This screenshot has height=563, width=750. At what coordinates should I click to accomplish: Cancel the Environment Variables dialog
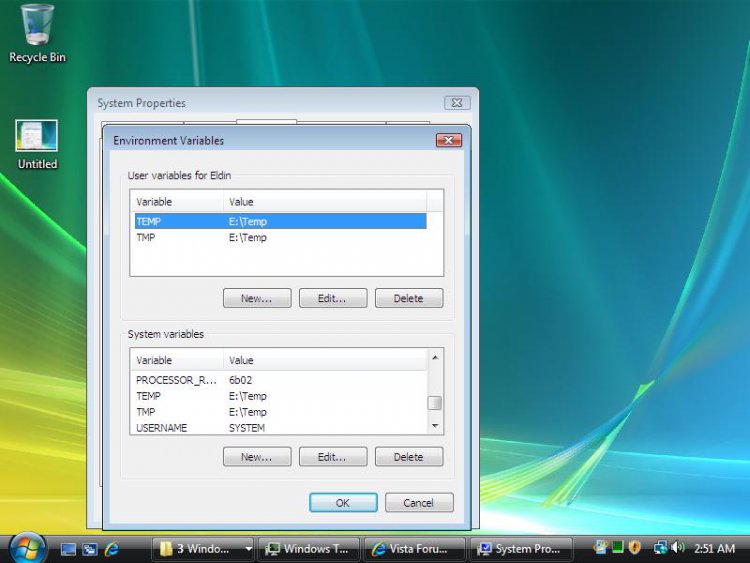tap(419, 503)
